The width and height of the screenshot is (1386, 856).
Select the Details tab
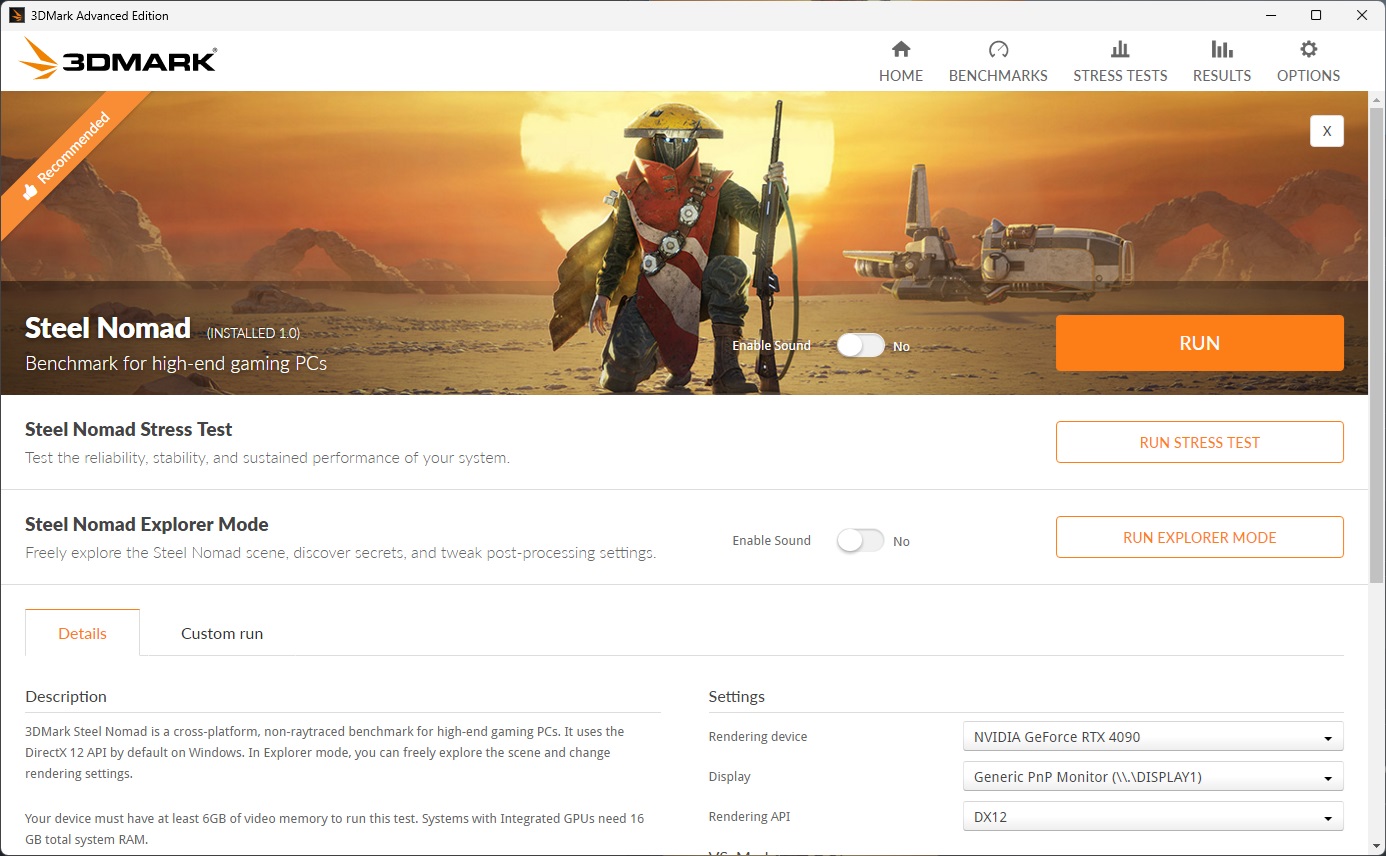point(82,633)
